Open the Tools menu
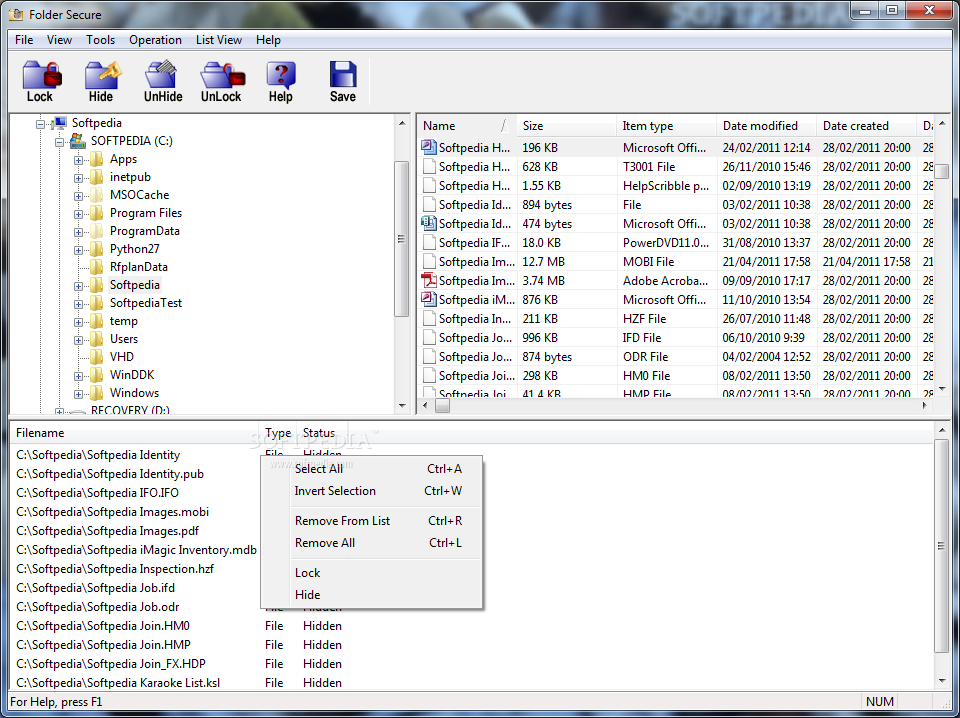This screenshot has height=718, width=960. (x=100, y=40)
